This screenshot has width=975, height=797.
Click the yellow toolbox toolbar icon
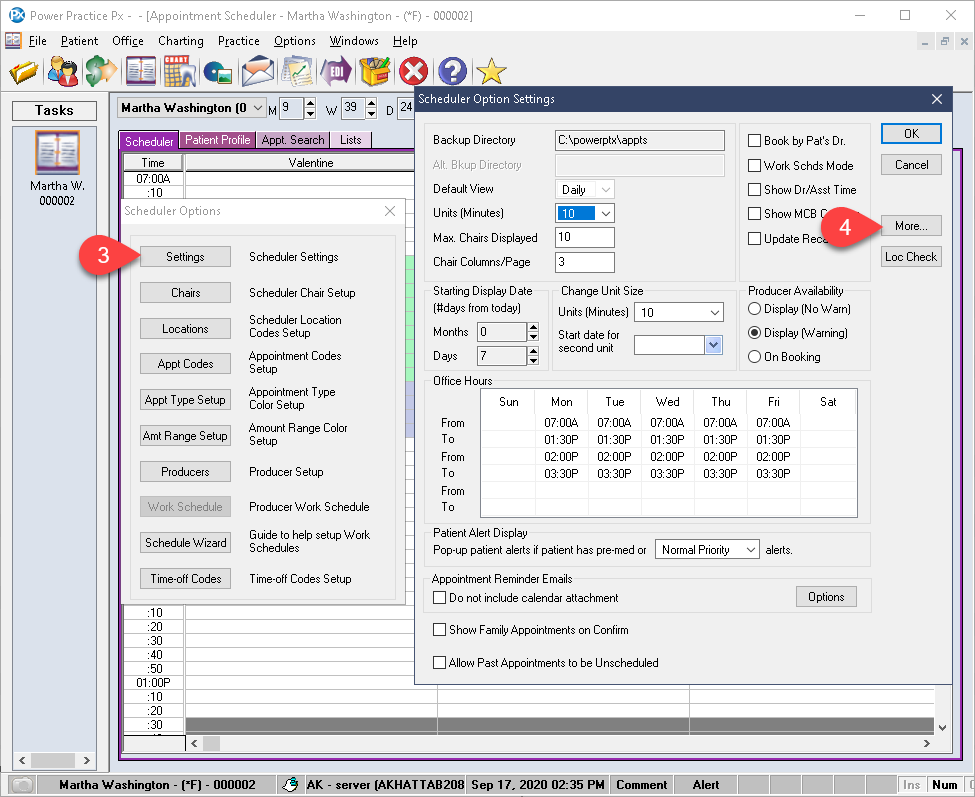pos(375,71)
